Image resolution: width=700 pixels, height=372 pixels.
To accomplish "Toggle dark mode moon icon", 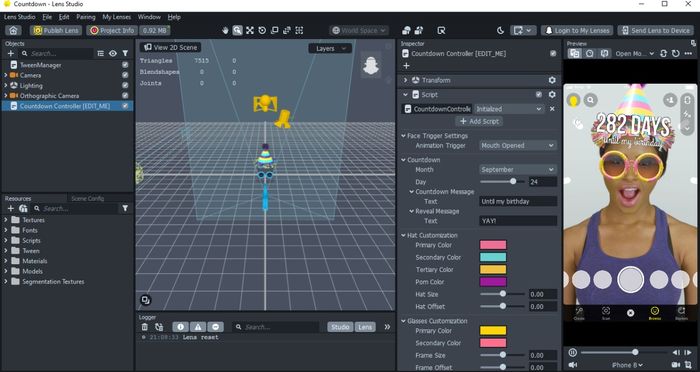I will click(x=500, y=30).
